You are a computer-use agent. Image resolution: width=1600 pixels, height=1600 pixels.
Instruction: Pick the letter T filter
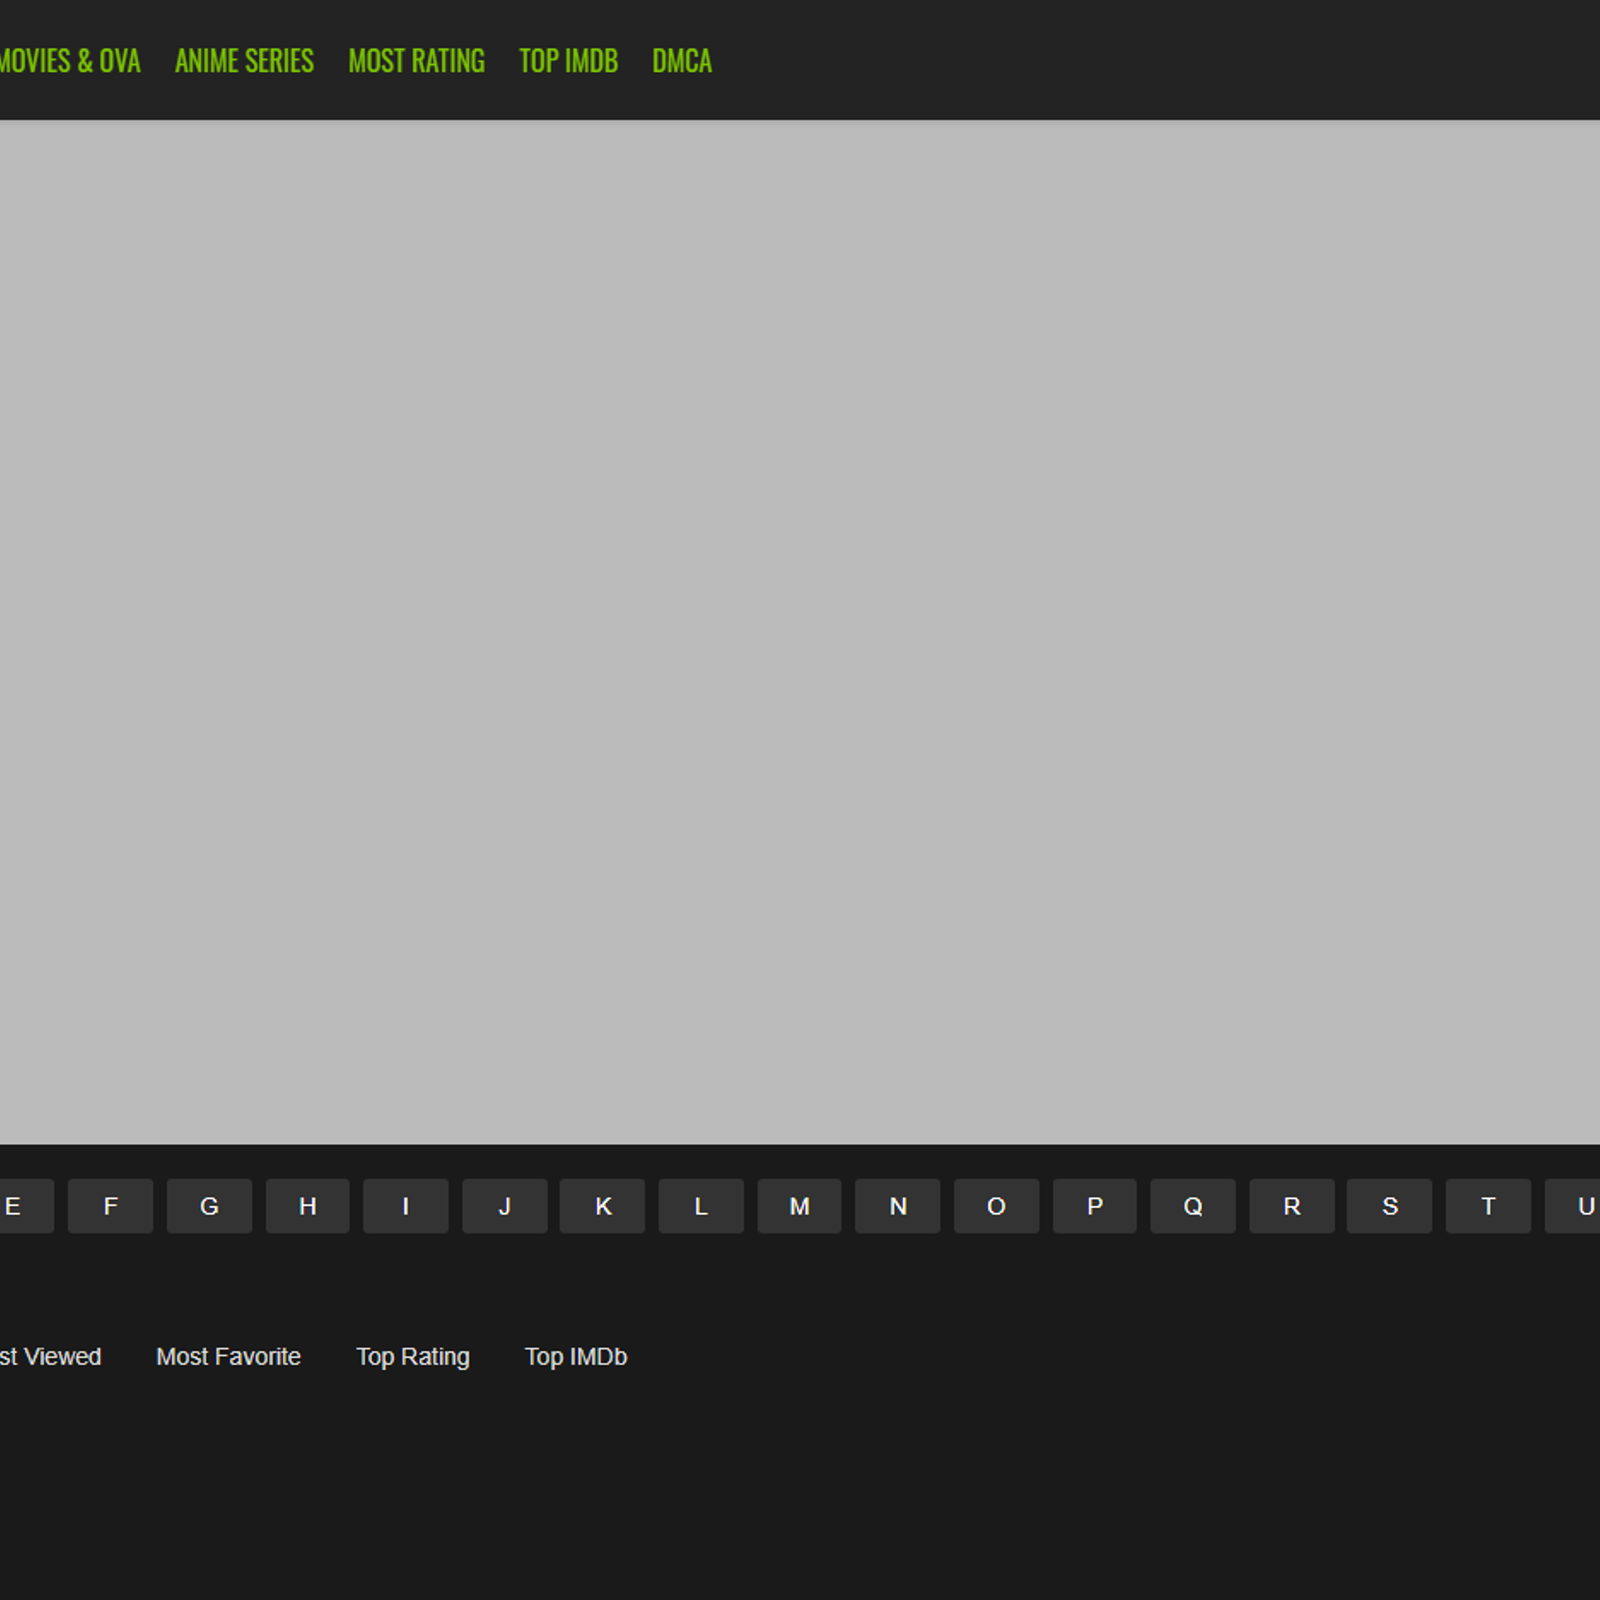coord(1488,1206)
